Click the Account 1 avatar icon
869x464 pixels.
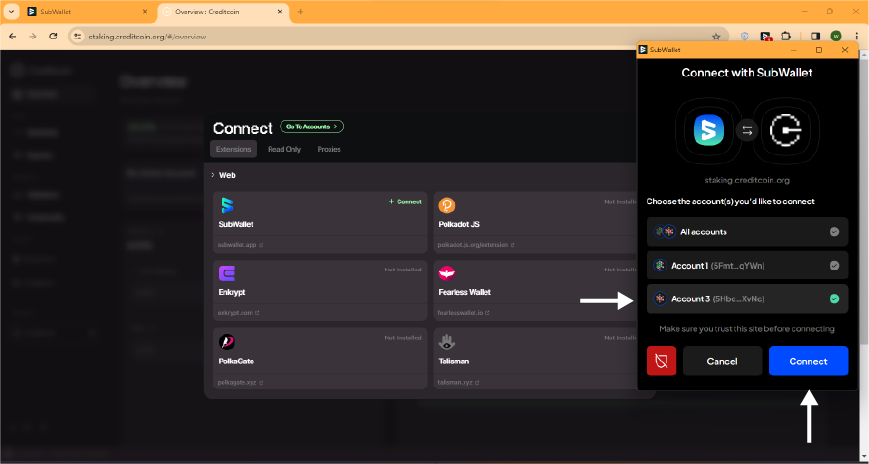(x=660, y=266)
